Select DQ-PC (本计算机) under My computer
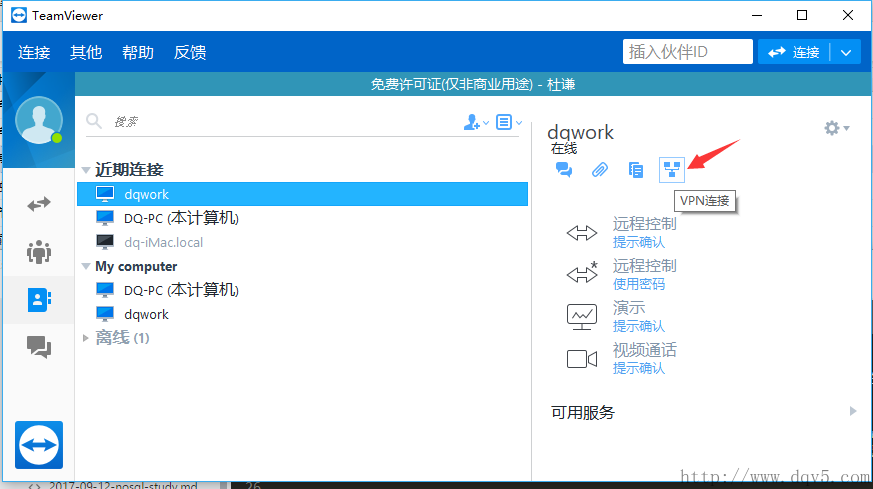Screen dimensions: 873x489 tap(302, 290)
